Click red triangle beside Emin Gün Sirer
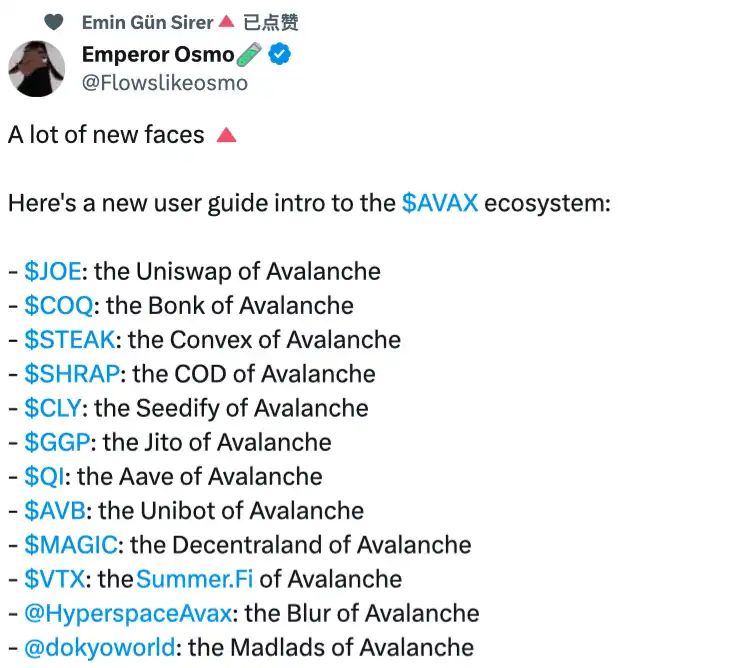 coord(227,22)
